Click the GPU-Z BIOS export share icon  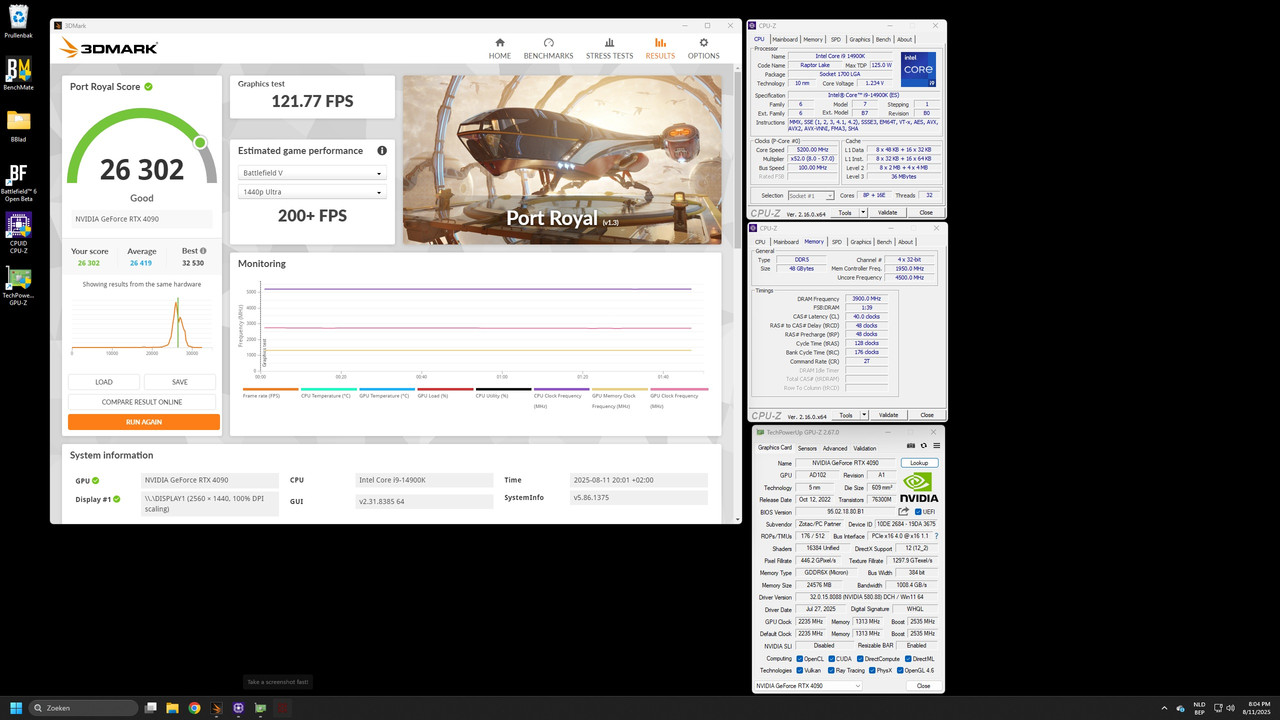tap(904, 511)
